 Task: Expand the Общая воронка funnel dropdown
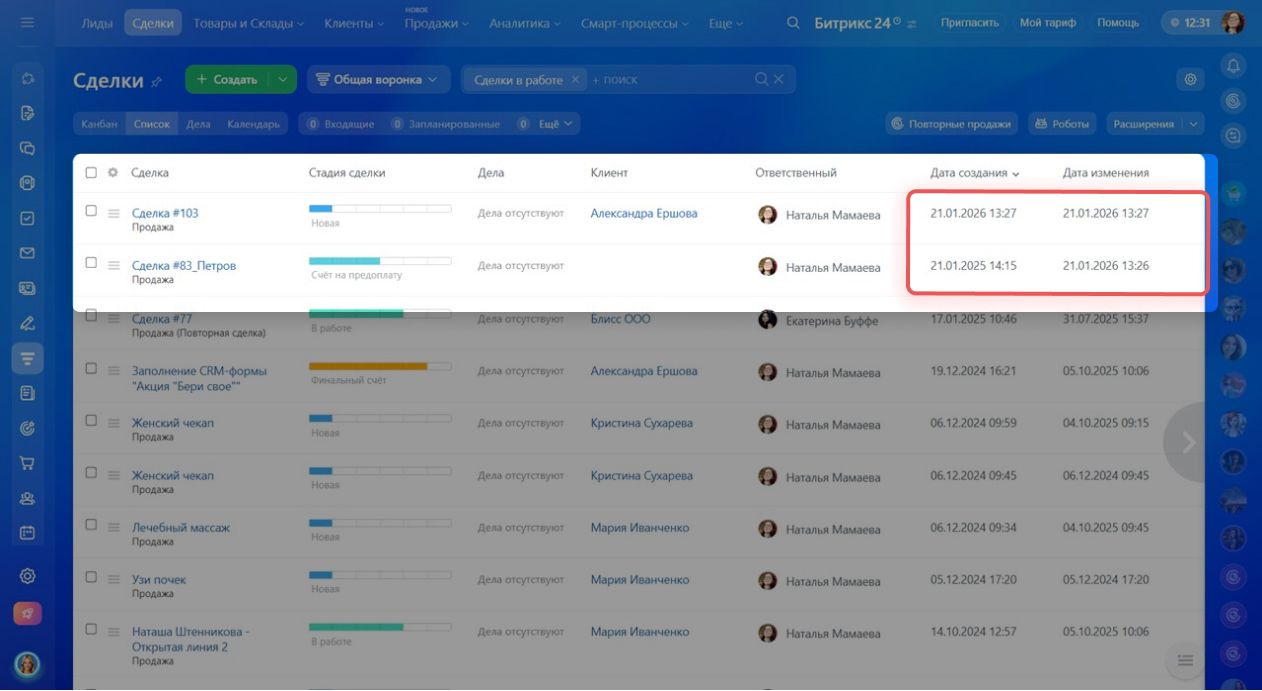(x=377, y=80)
